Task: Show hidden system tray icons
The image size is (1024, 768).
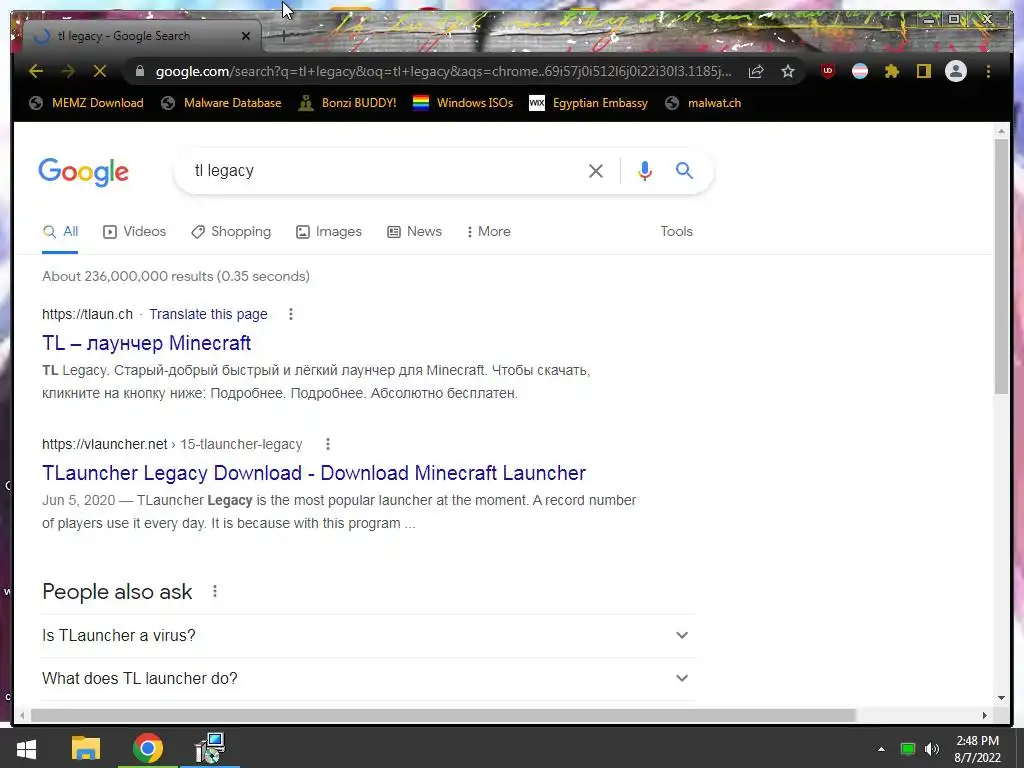Action: click(x=881, y=749)
